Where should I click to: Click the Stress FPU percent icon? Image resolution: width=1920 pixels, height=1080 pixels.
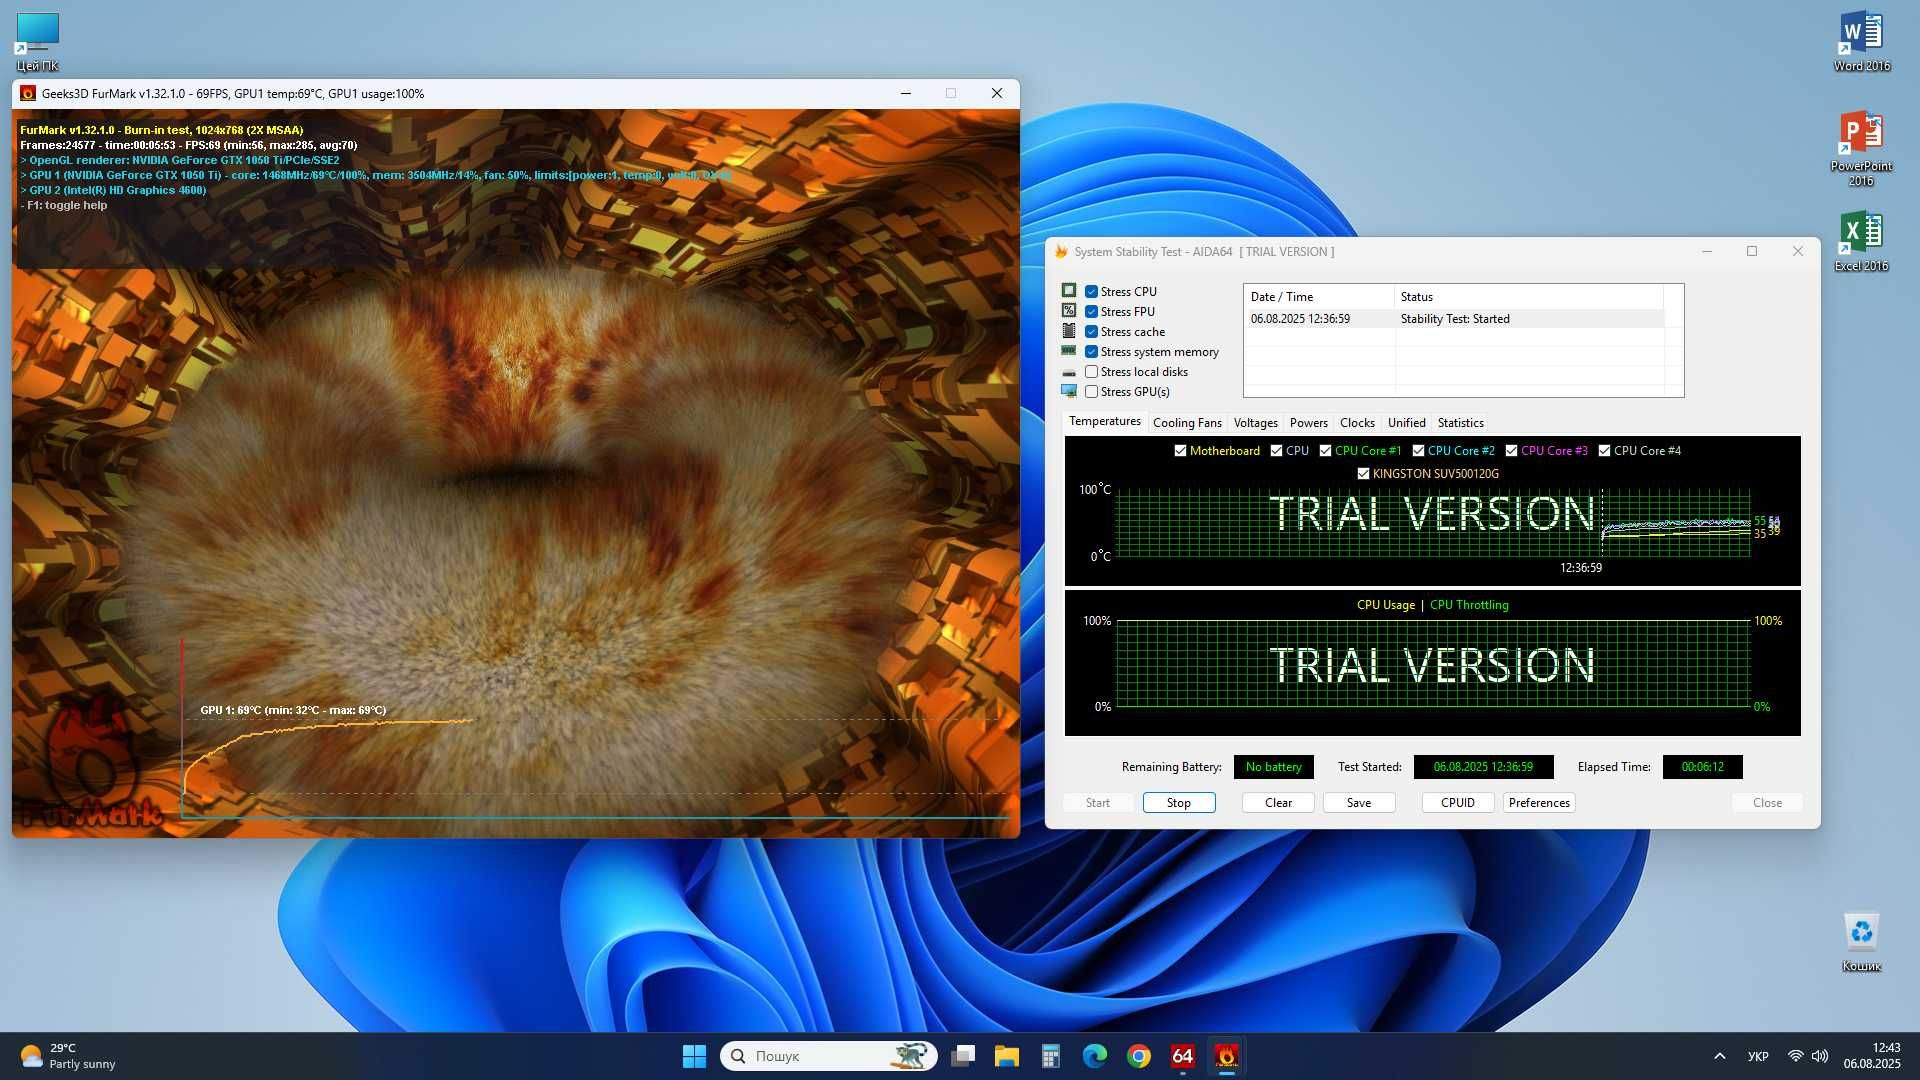coord(1069,311)
